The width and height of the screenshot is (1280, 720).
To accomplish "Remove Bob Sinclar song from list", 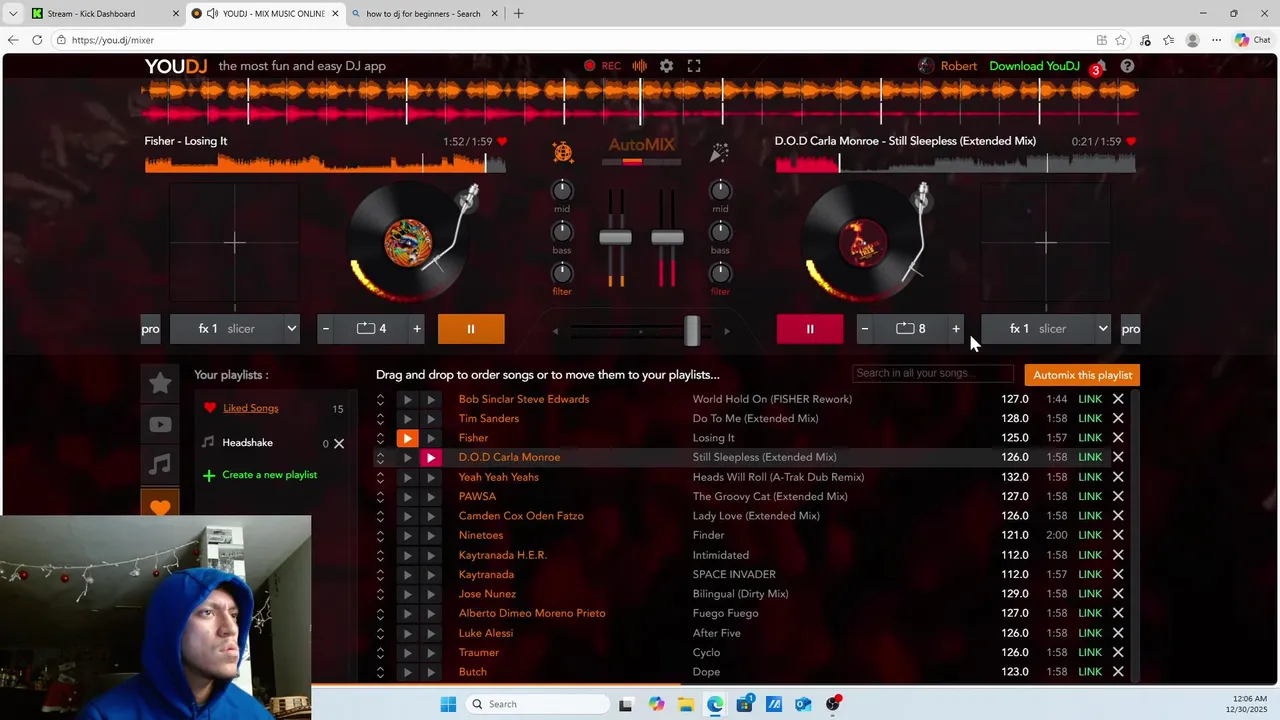I will click(x=1118, y=399).
